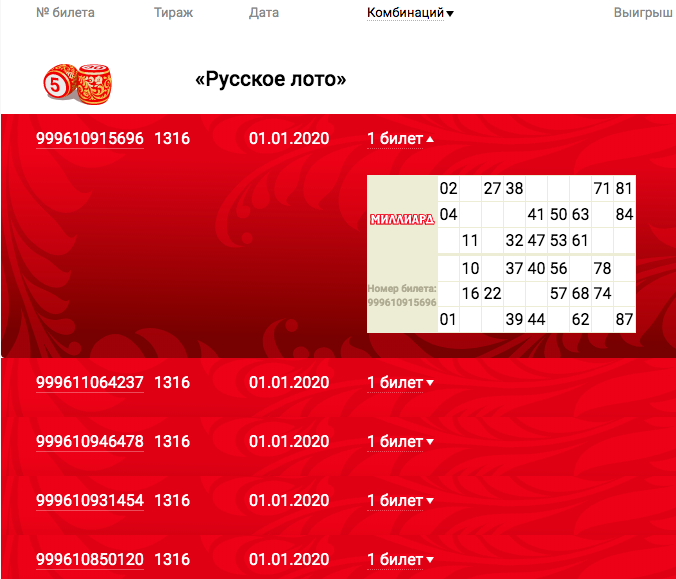Click date 01.01.2020 in row 999610915696
This screenshot has width=676, height=579.
(x=289, y=139)
